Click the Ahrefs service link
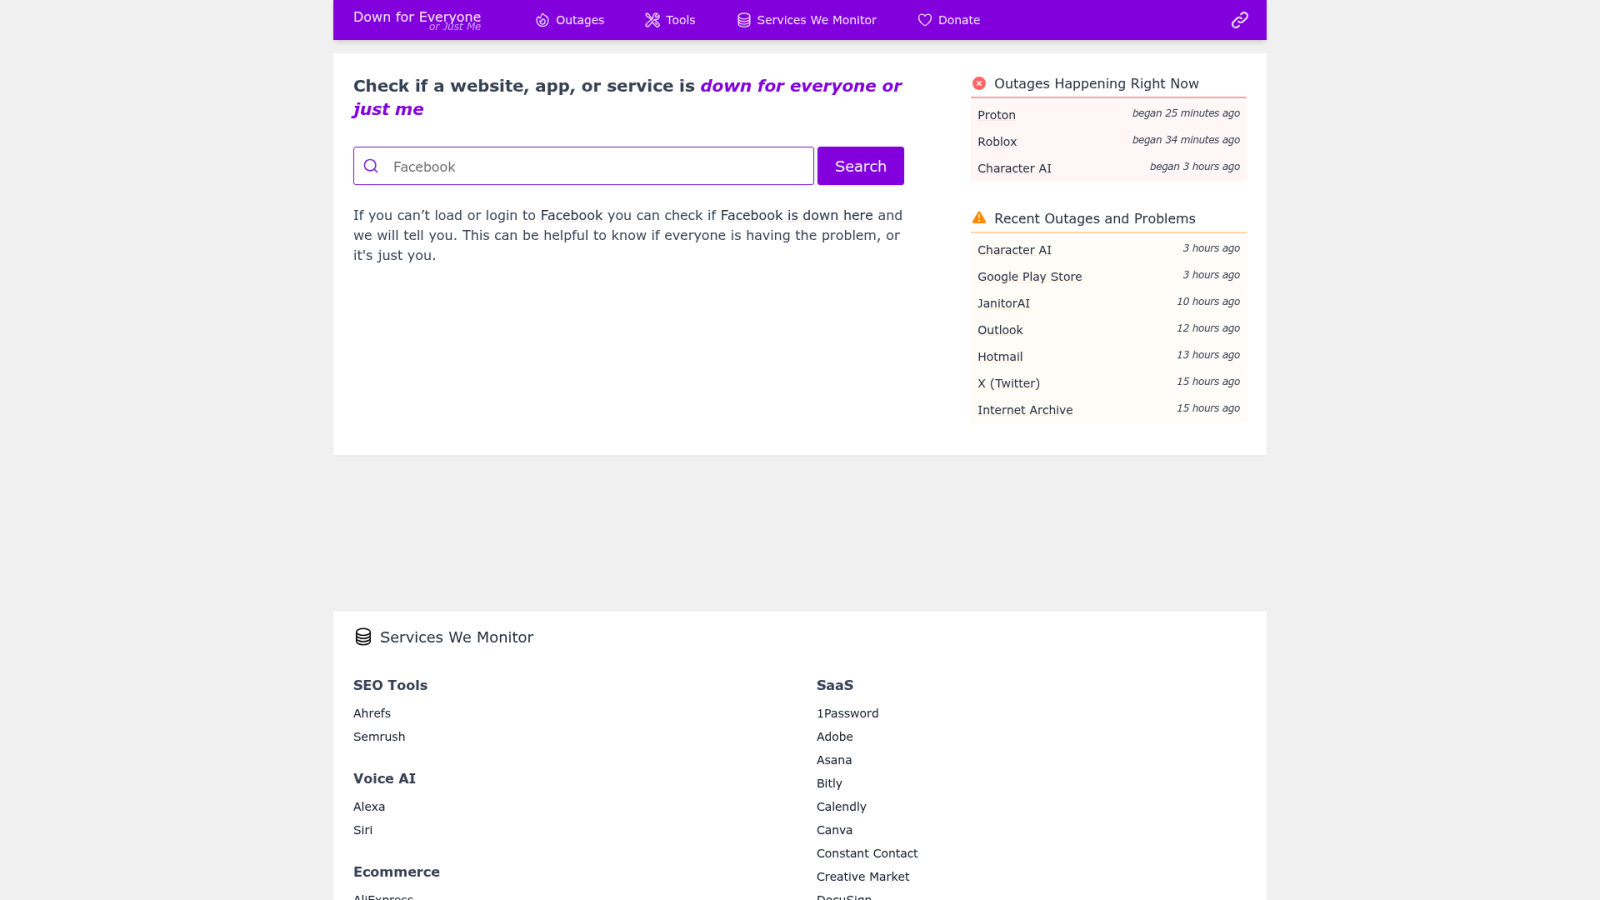The height and width of the screenshot is (900, 1600). tap(372, 714)
